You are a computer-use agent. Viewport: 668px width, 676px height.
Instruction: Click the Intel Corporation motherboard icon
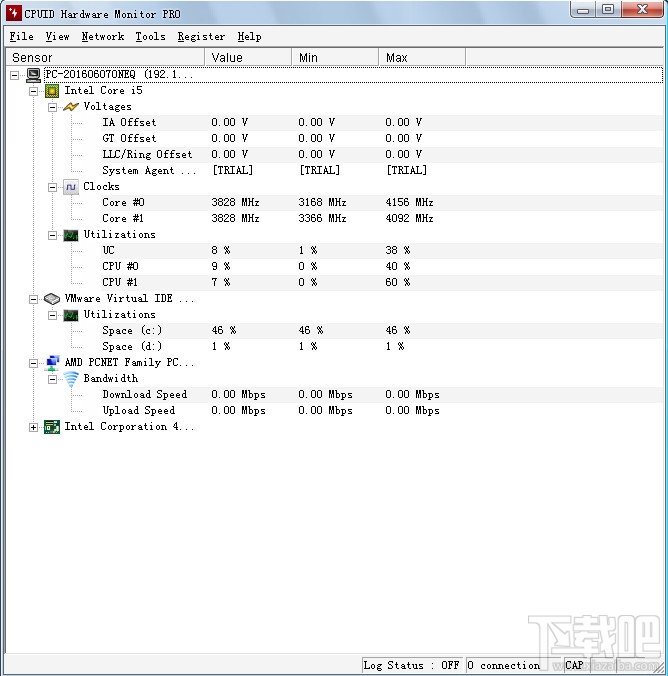coord(52,427)
